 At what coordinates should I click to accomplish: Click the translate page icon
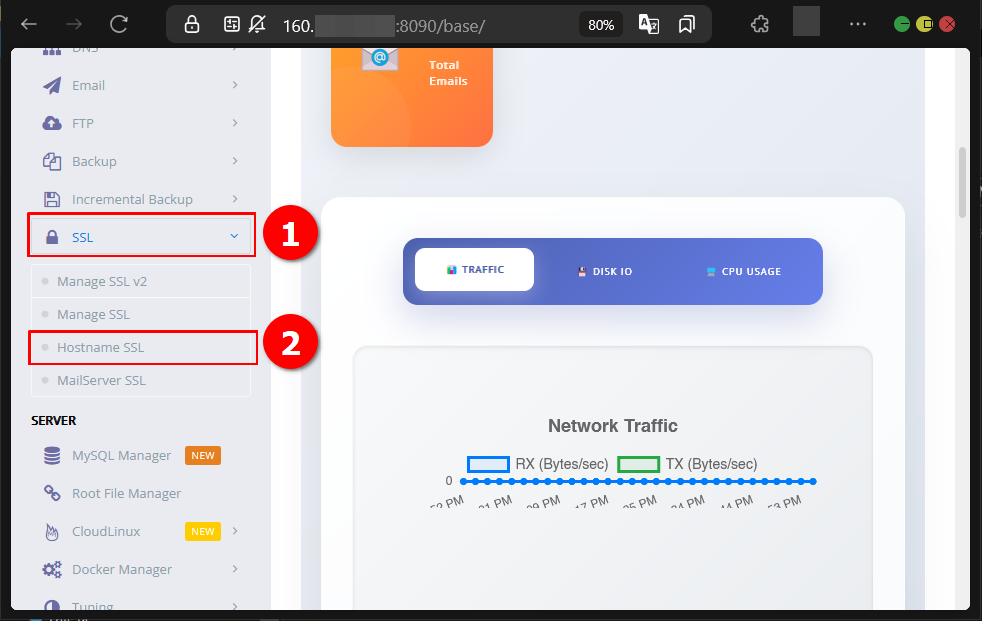tap(648, 24)
